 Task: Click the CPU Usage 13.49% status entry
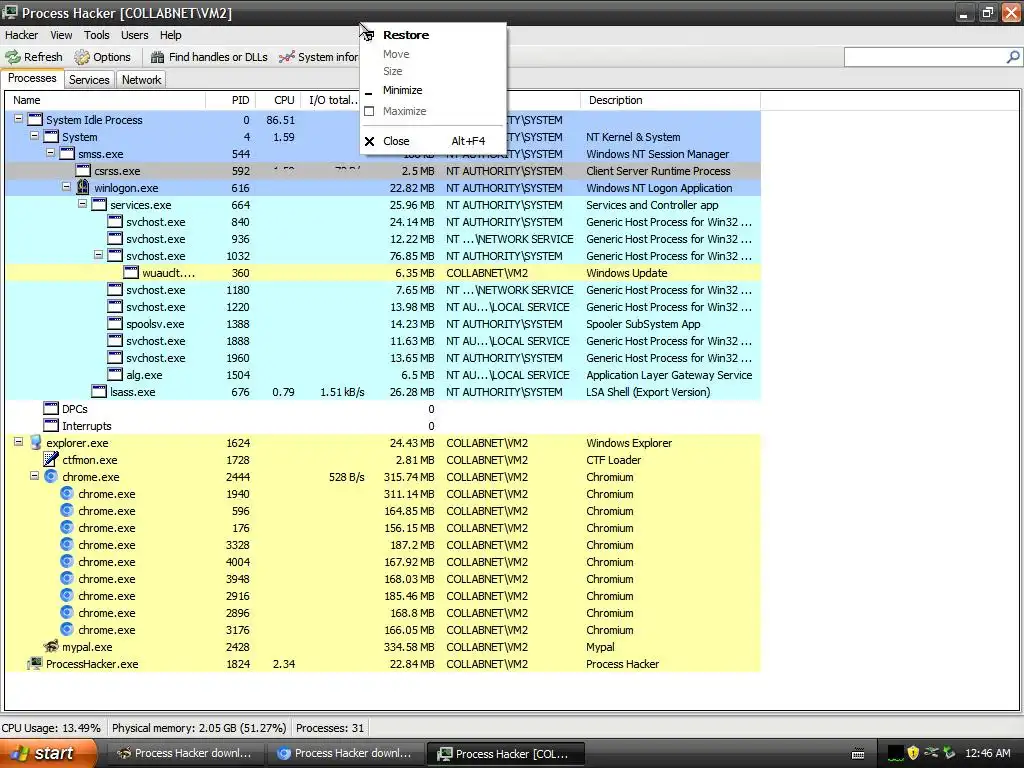(51, 728)
